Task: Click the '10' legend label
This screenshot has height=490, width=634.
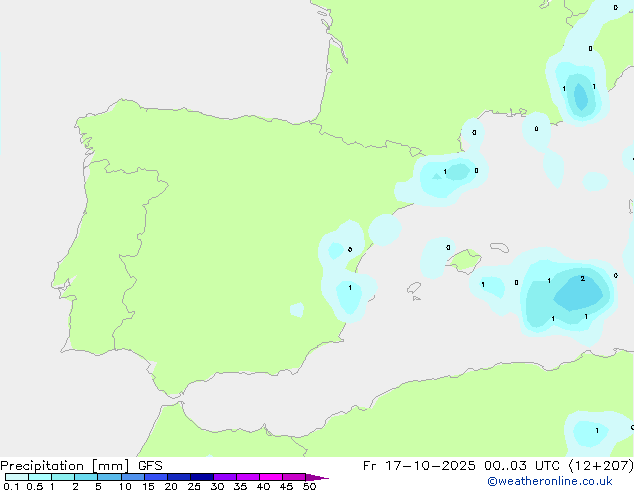Action: (x=125, y=486)
